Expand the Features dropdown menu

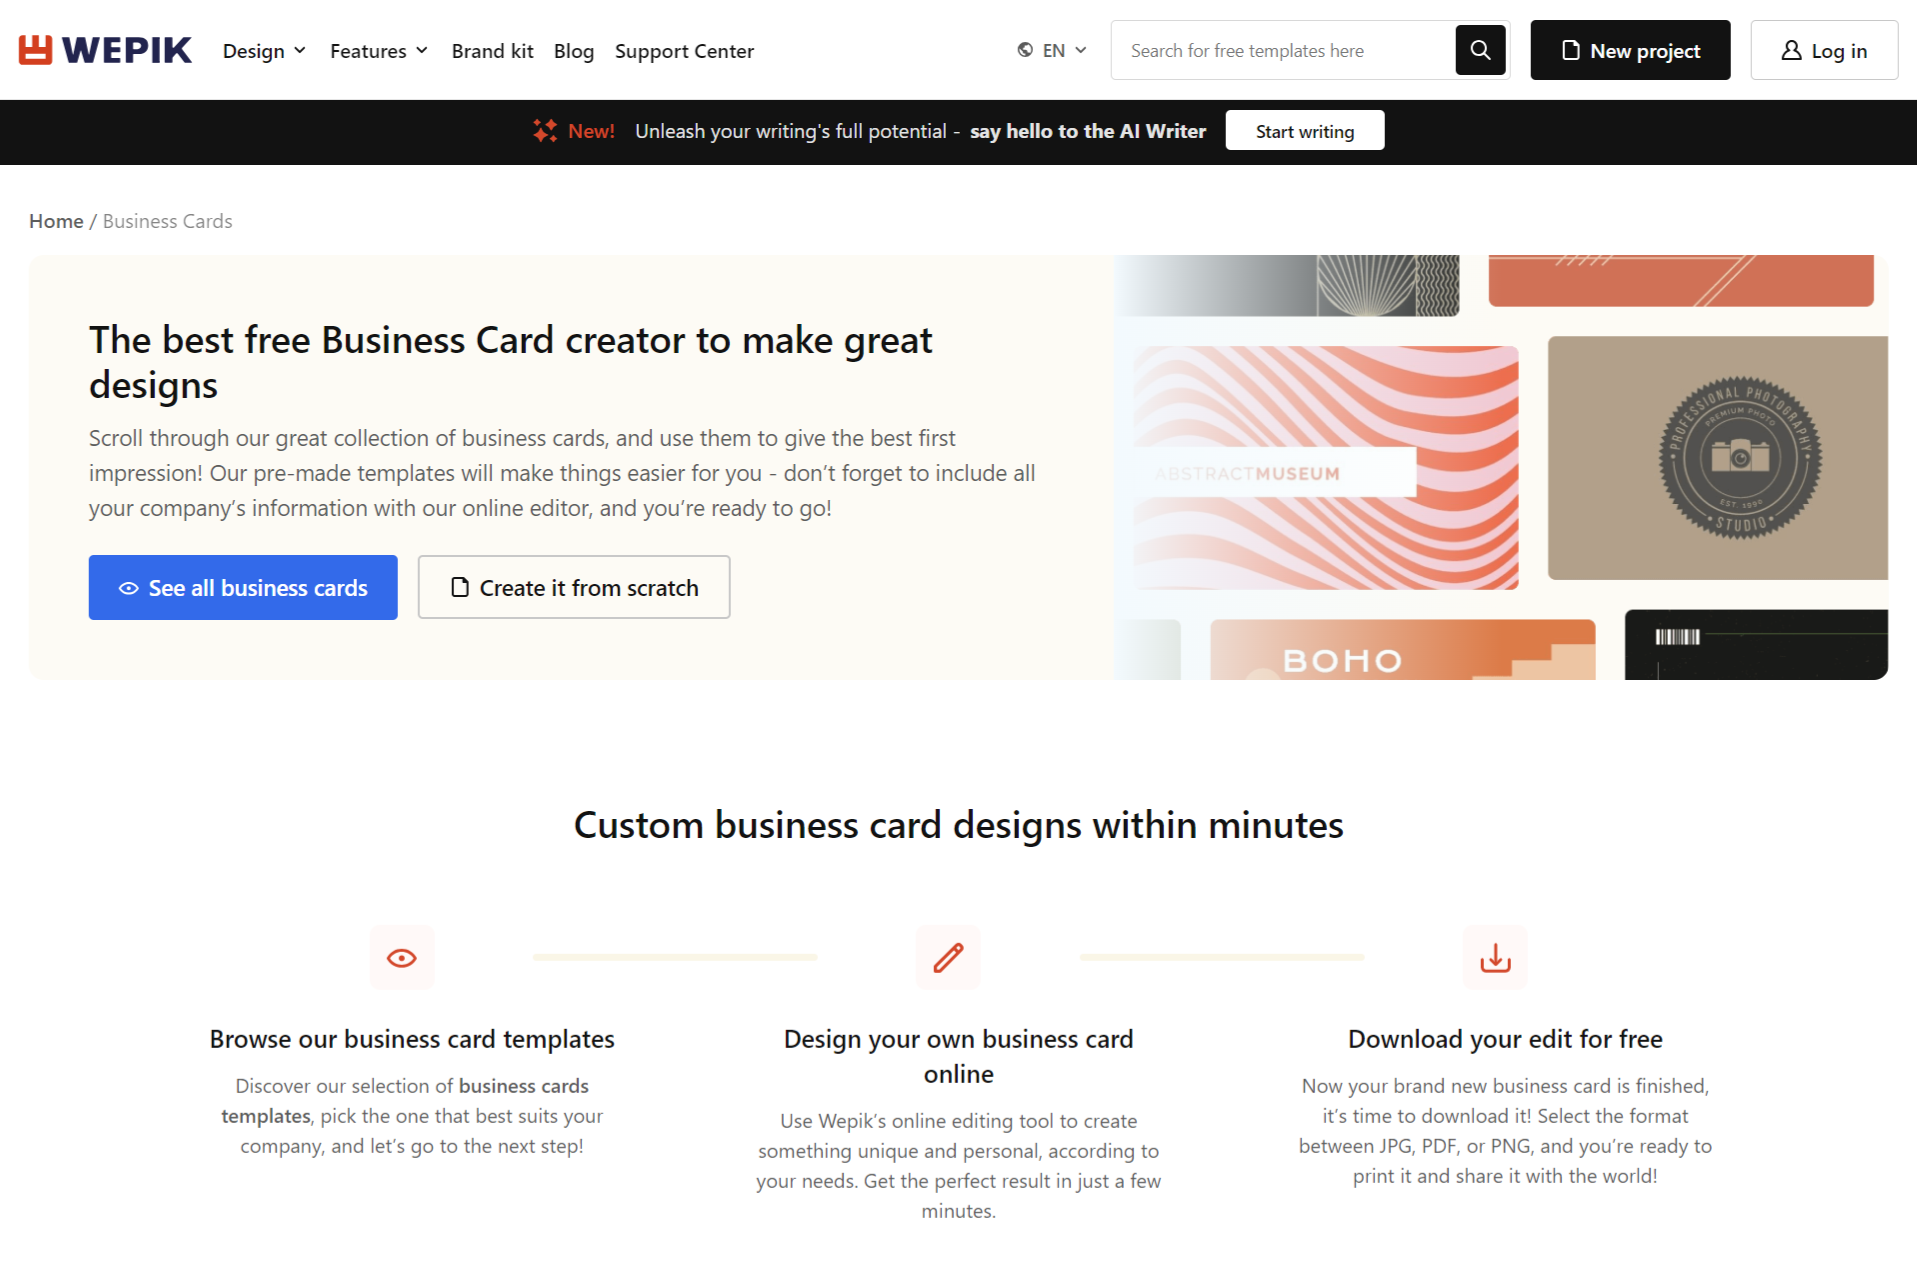[379, 51]
